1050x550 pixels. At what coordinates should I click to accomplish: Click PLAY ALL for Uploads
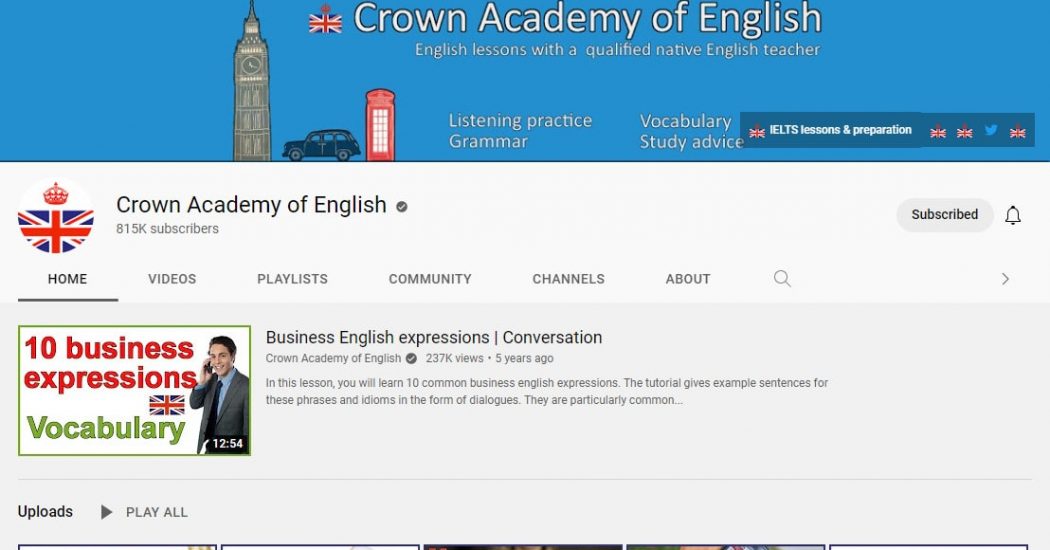(157, 512)
